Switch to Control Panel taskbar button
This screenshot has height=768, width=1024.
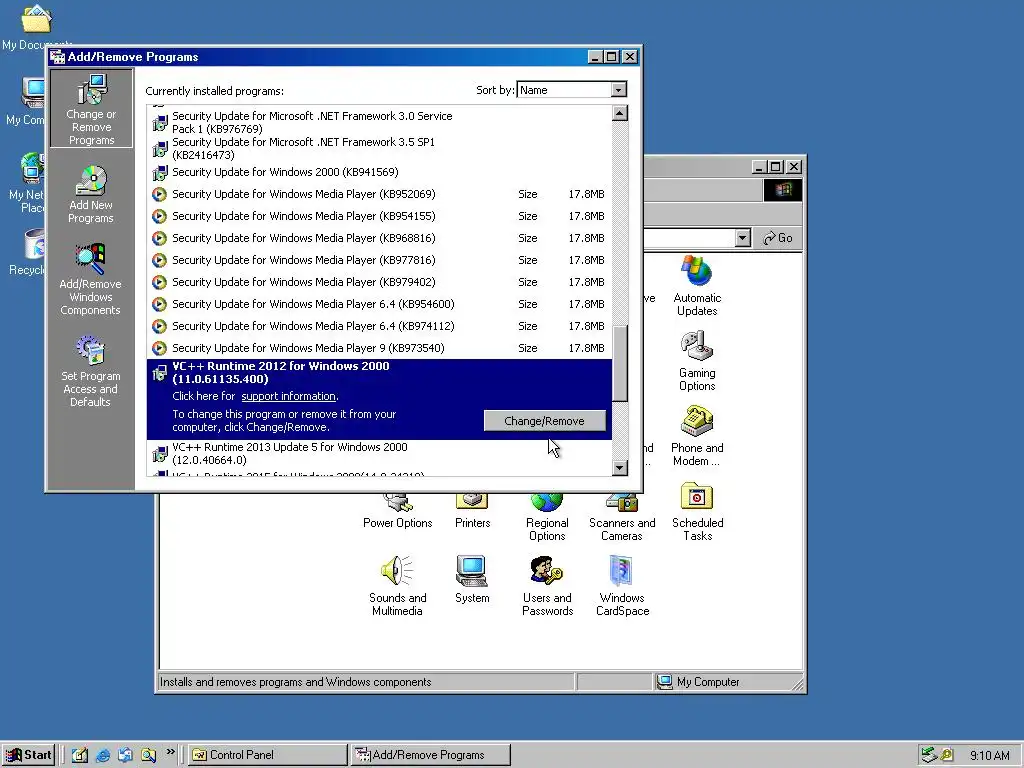tap(268, 755)
